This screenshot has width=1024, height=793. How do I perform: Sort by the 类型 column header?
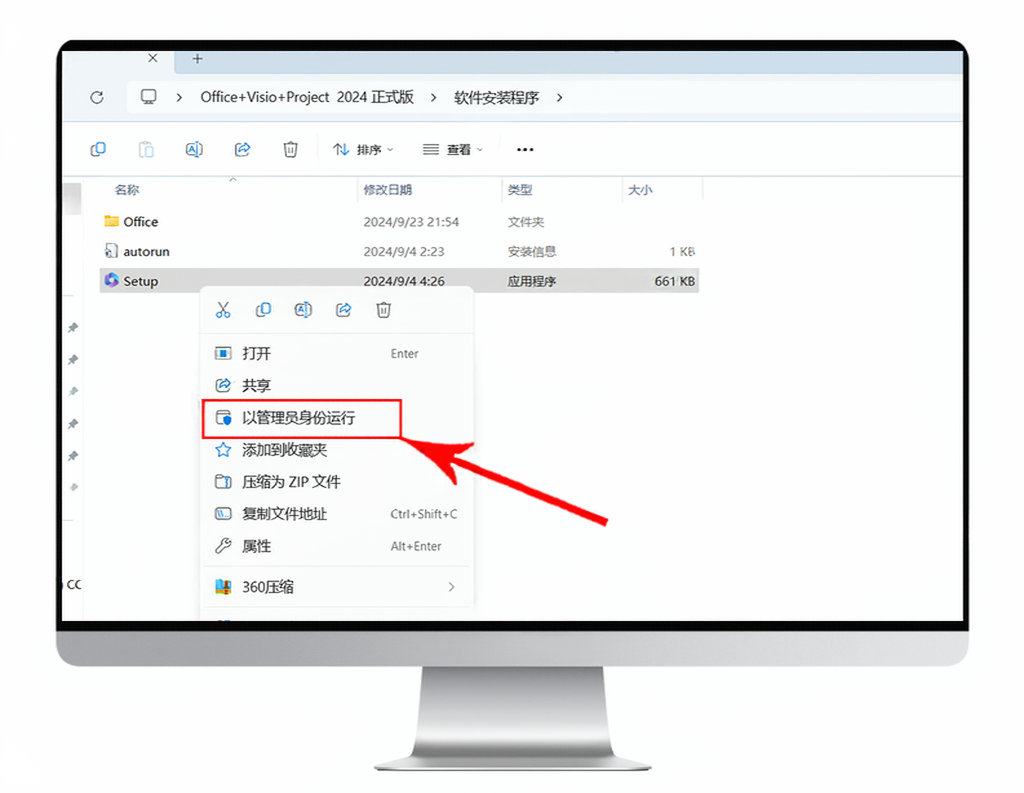(520, 189)
